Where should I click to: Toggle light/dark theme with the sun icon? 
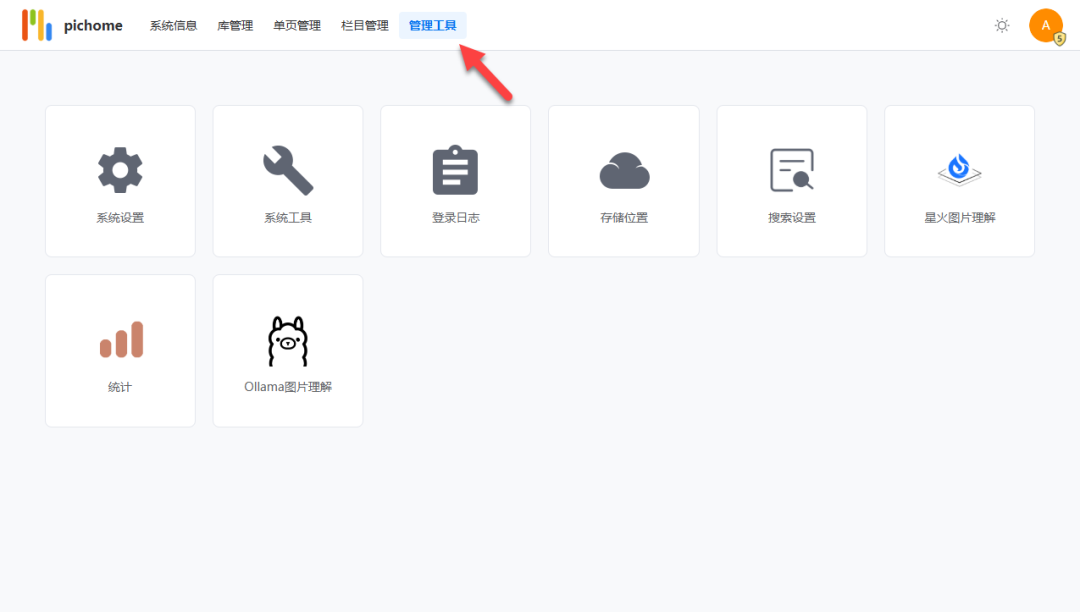[1001, 25]
